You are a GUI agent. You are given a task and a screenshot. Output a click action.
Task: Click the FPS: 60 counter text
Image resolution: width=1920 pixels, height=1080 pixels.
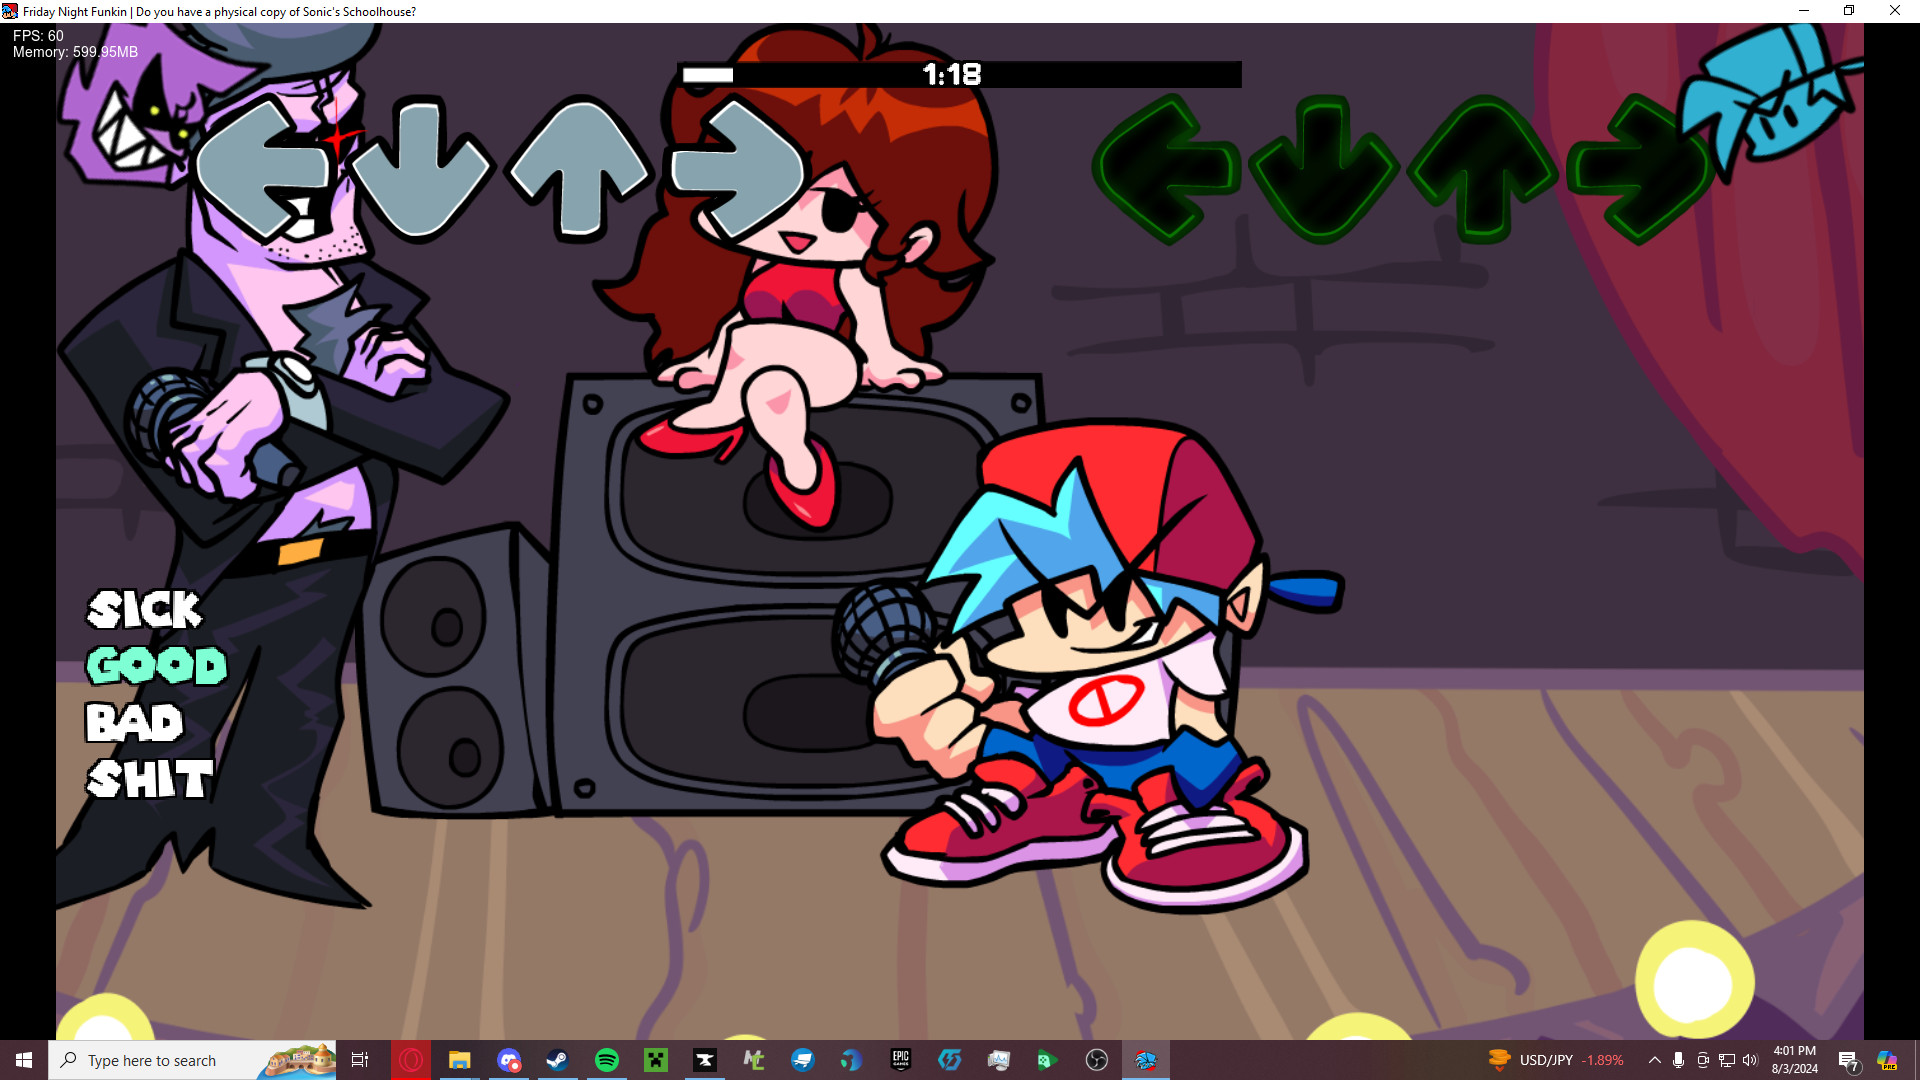click(38, 35)
